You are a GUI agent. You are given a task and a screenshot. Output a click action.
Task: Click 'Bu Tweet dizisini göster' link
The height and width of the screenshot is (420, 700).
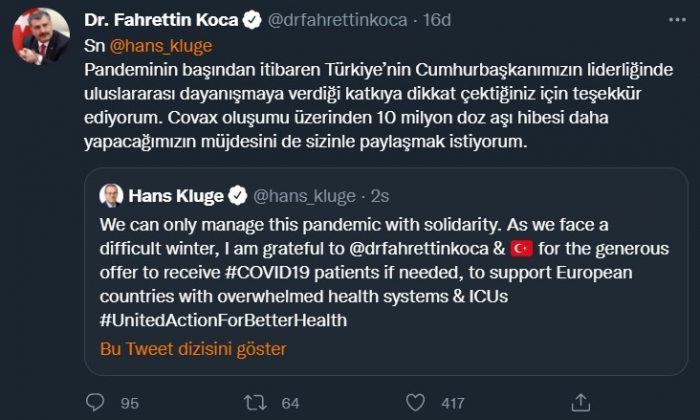[193, 349]
